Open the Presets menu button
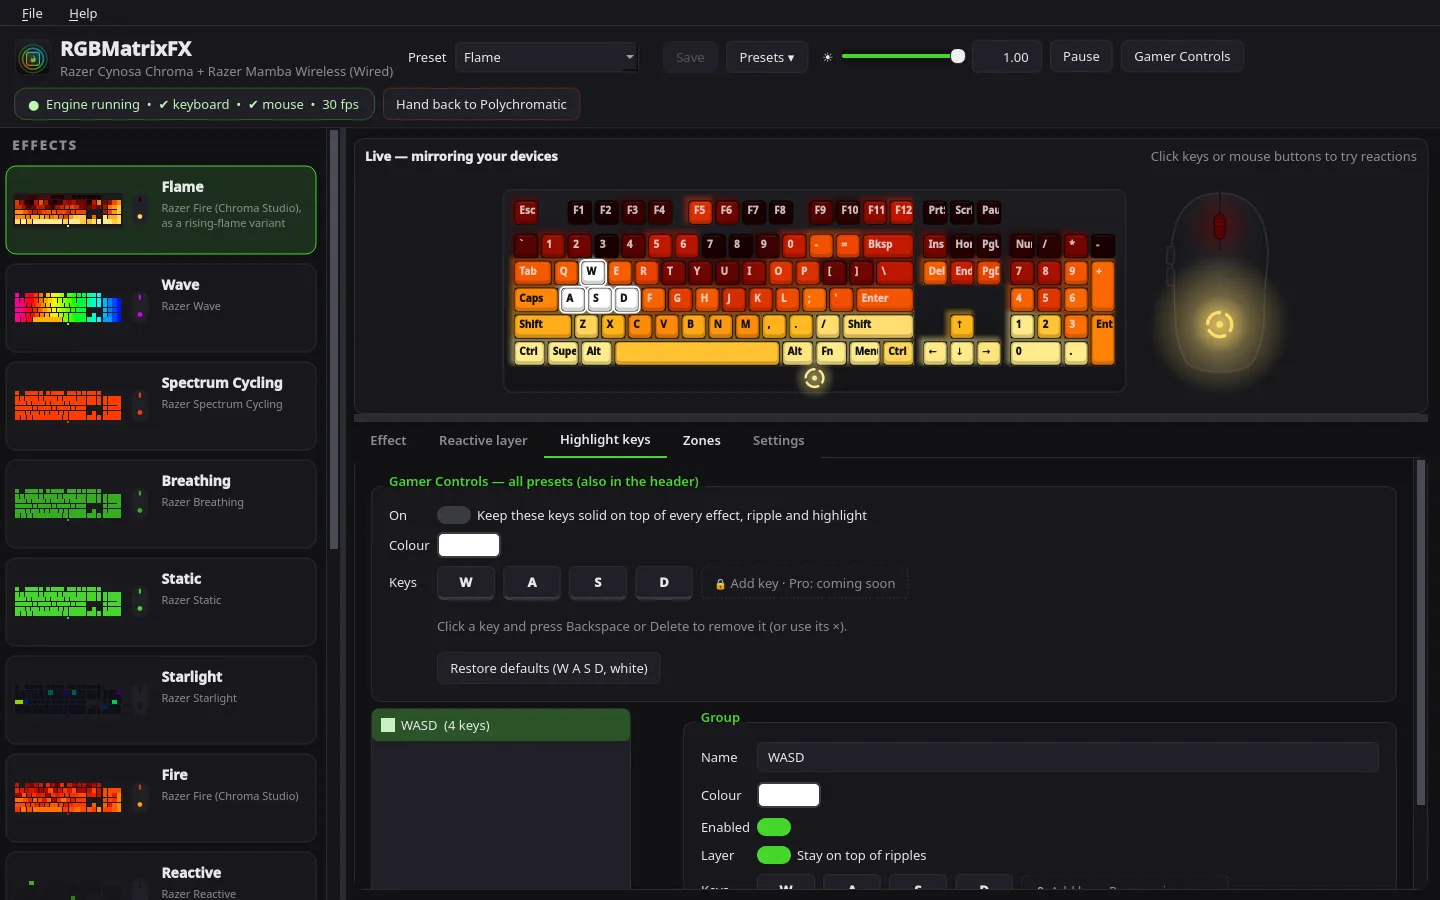1440x900 pixels. [767, 57]
